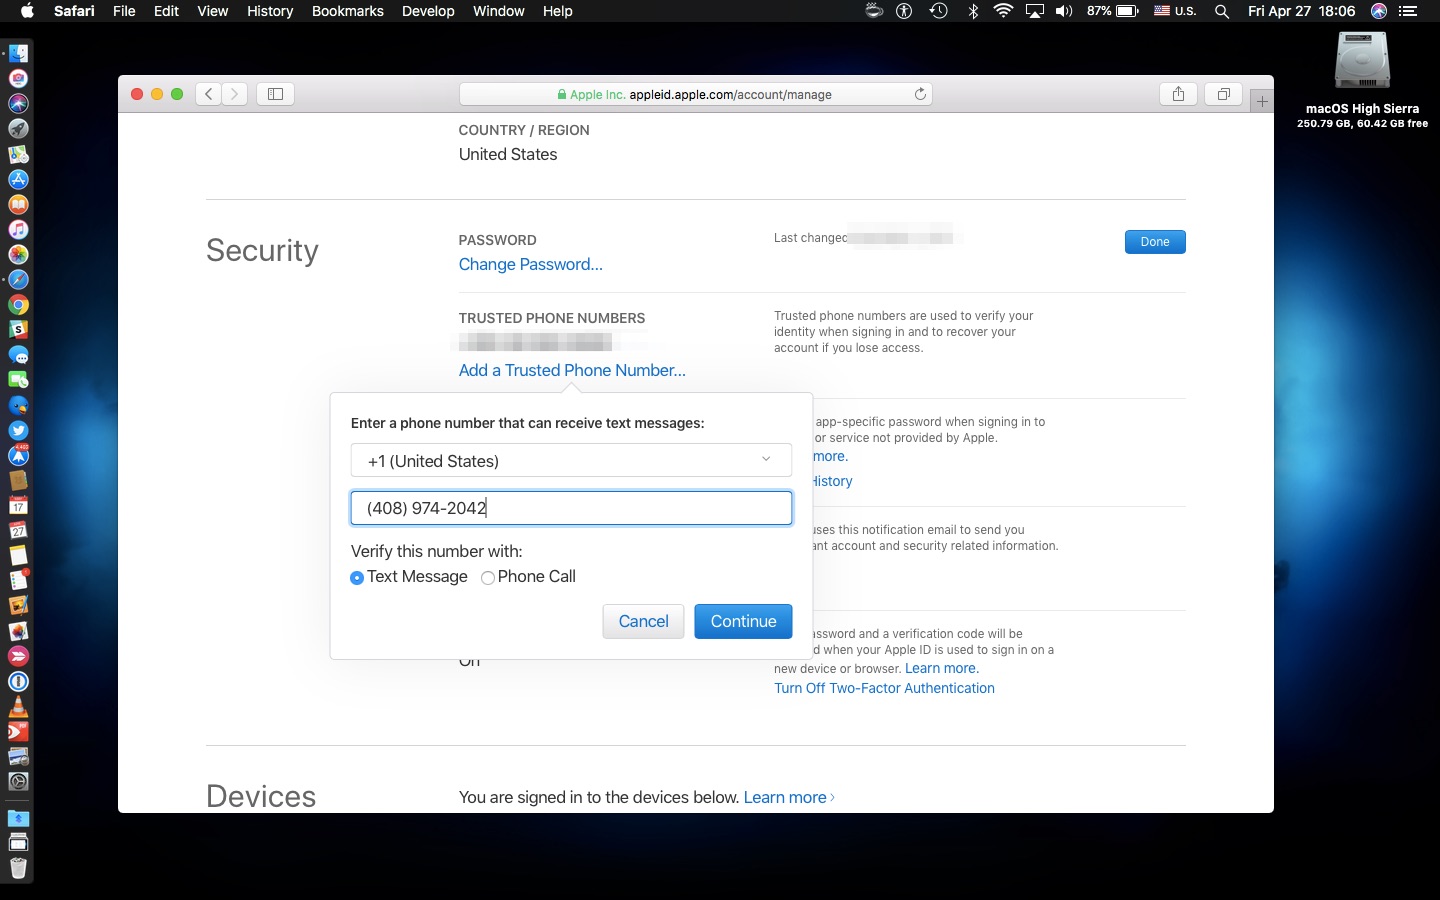Open the Develop menu
Viewport: 1440px width, 900px height.
coord(428,11)
